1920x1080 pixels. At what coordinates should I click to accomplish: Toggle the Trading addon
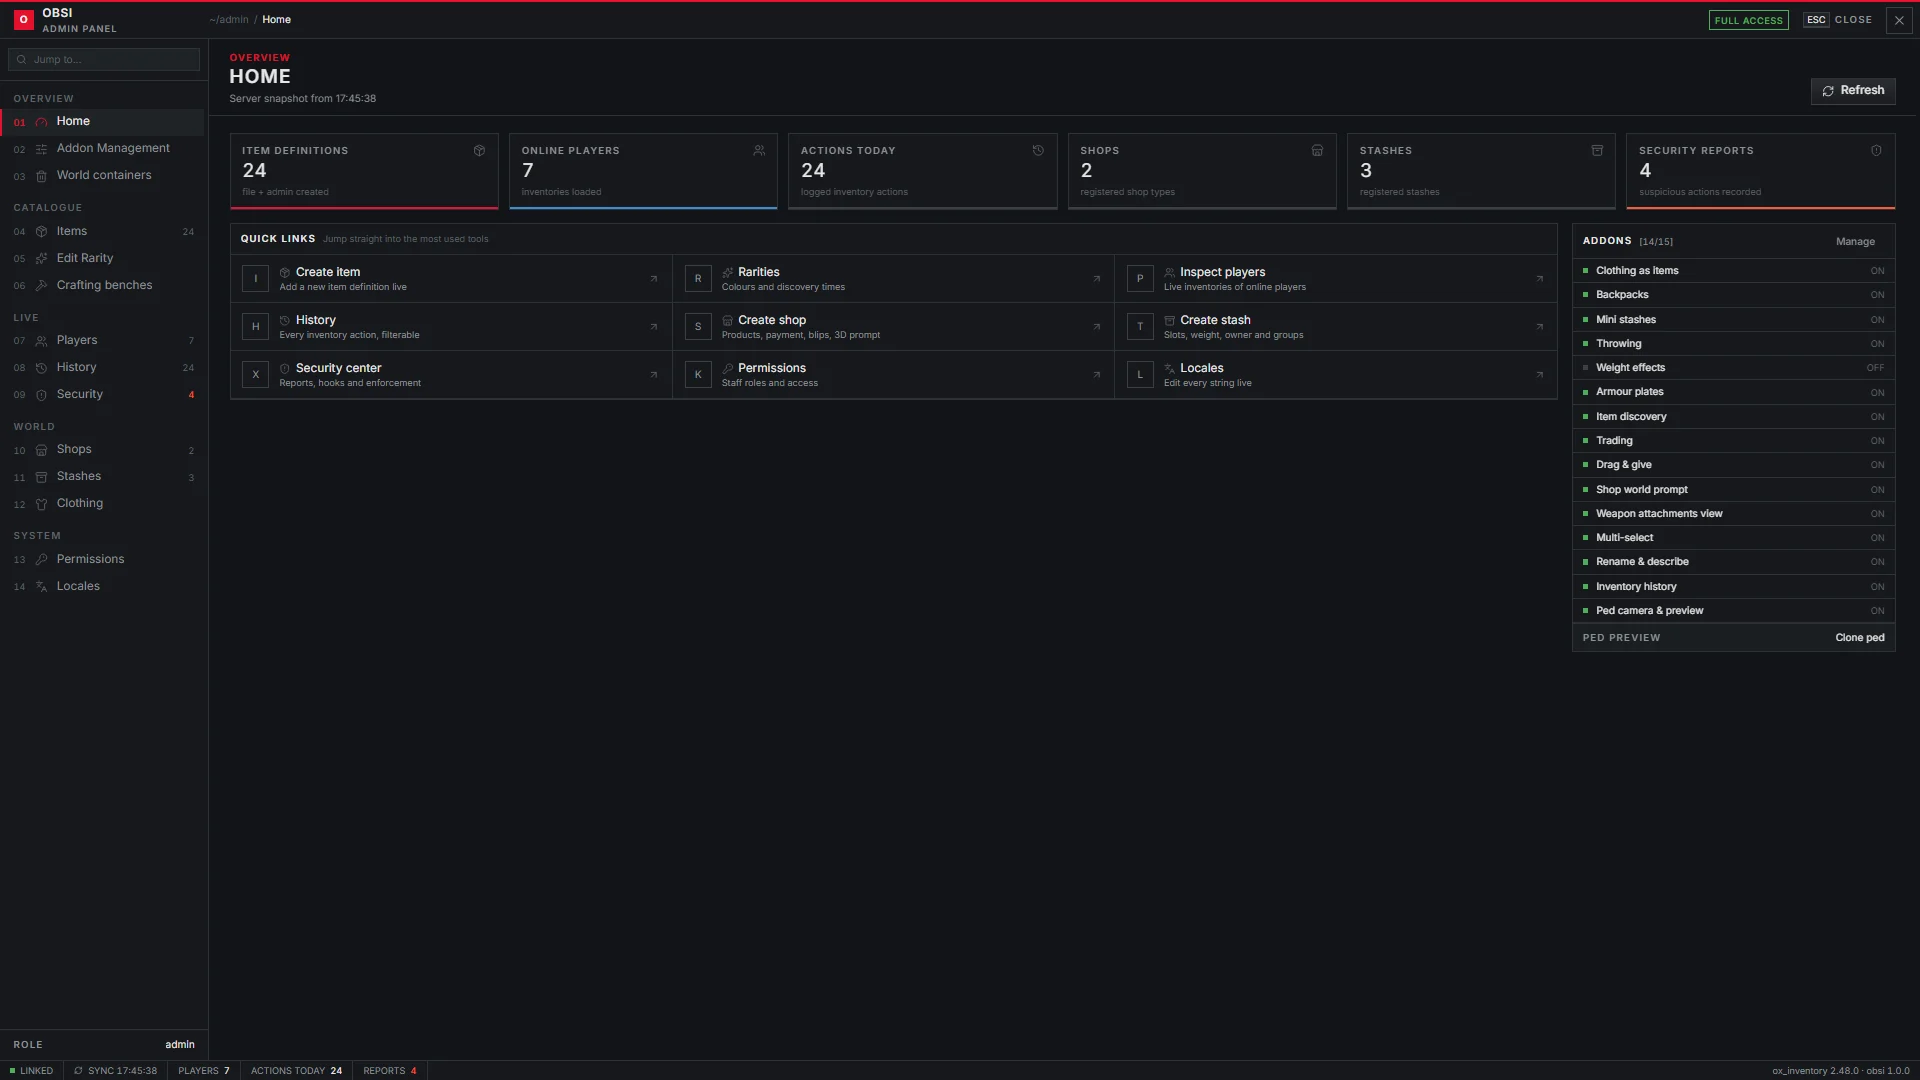pos(1733,441)
